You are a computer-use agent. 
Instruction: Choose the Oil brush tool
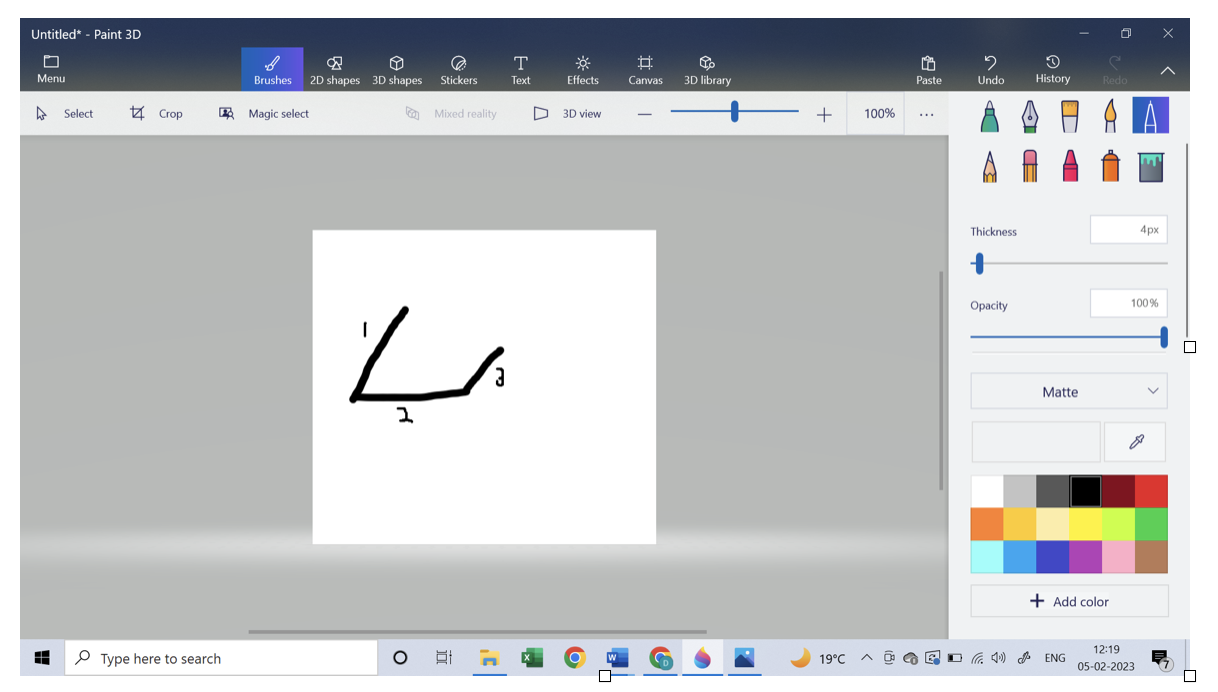[1069, 116]
